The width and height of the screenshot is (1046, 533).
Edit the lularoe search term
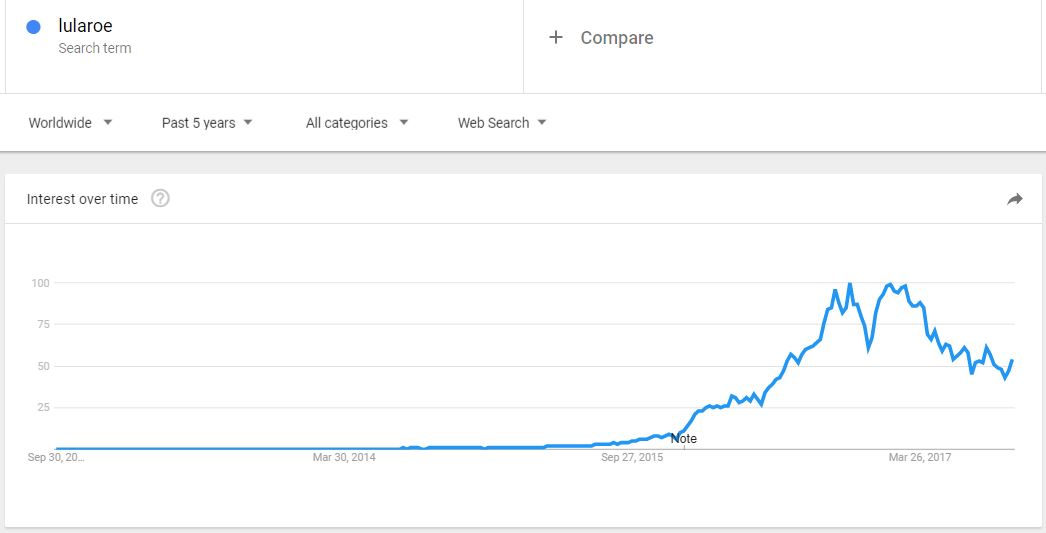tap(85, 26)
